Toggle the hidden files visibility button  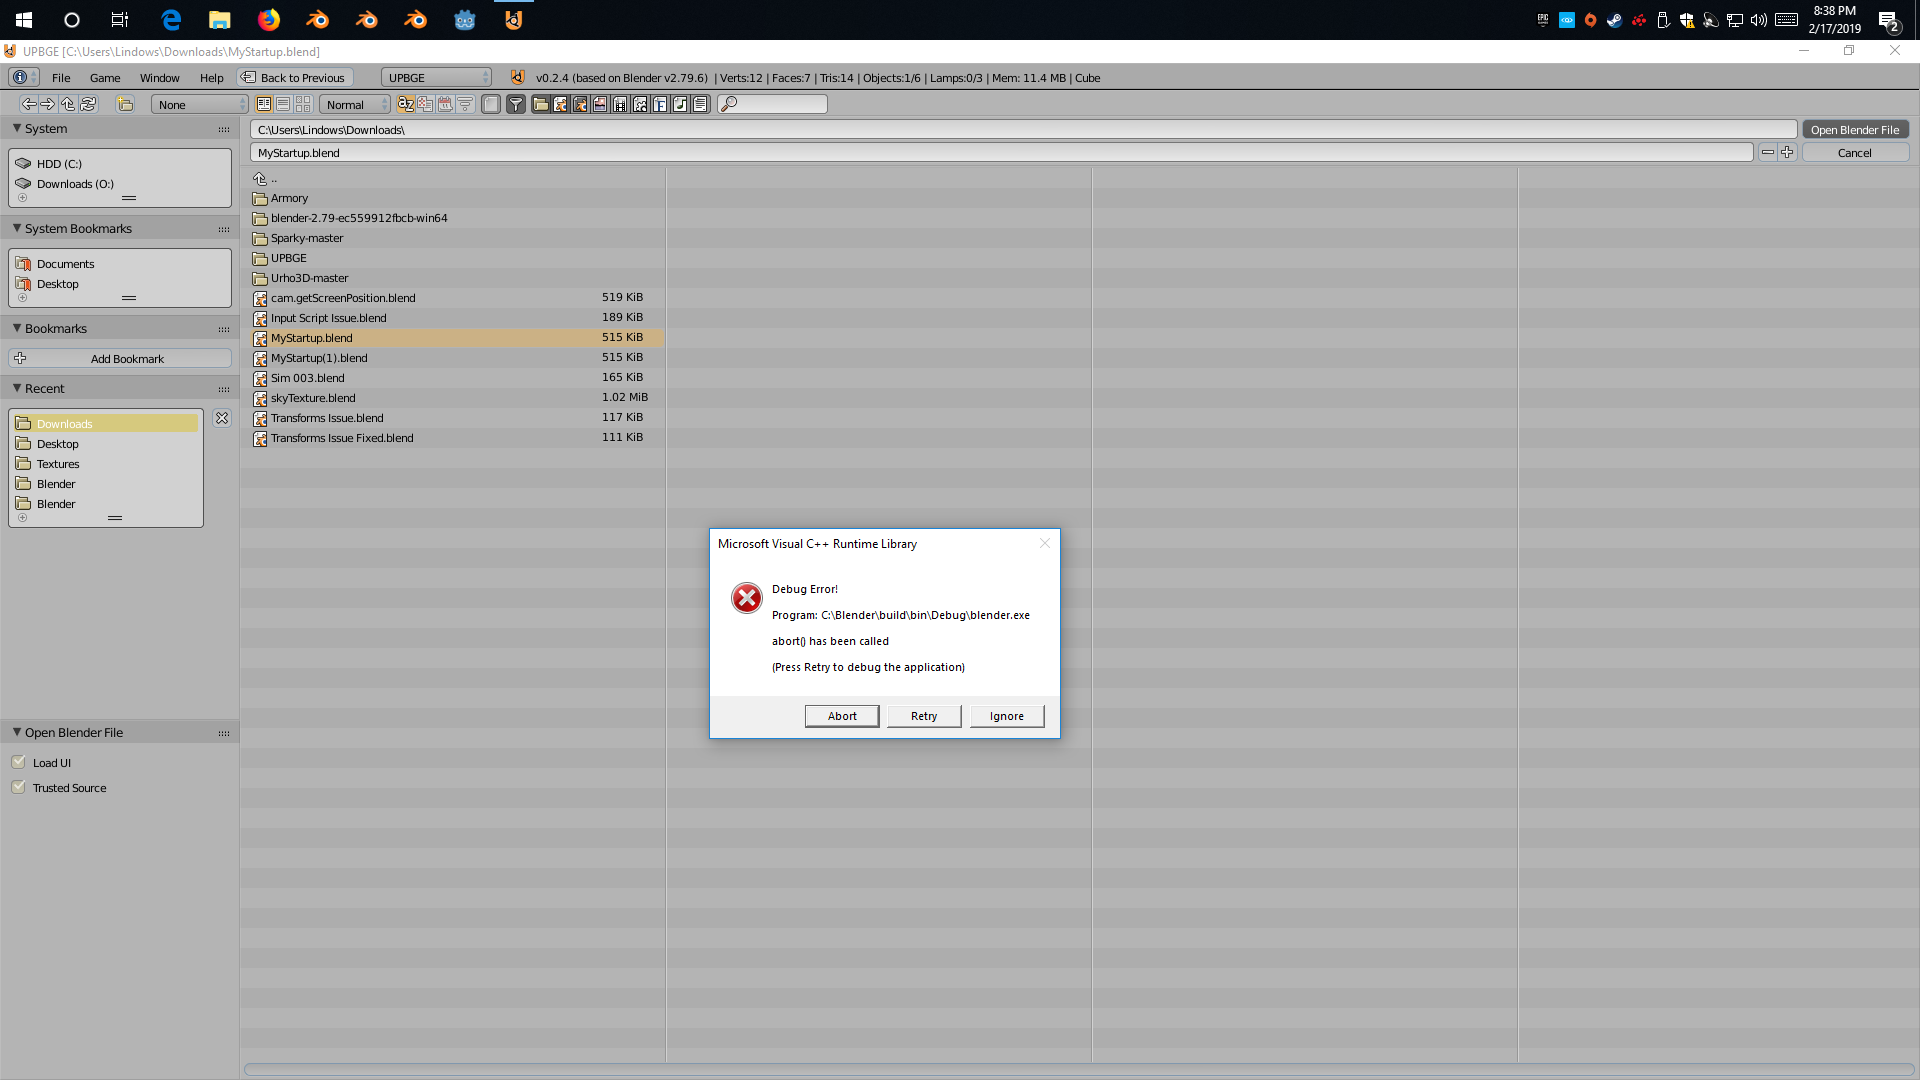click(x=491, y=104)
